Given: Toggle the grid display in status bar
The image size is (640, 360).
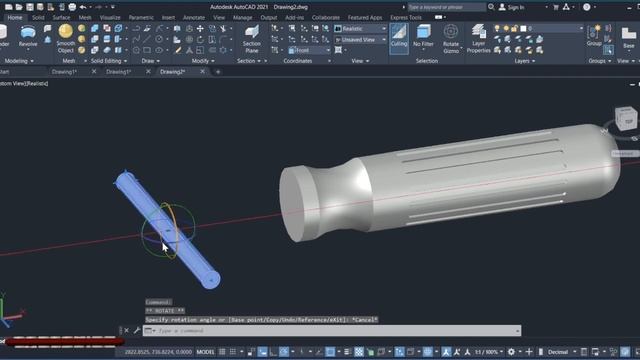Looking at the screenshot, I should tap(222, 352).
